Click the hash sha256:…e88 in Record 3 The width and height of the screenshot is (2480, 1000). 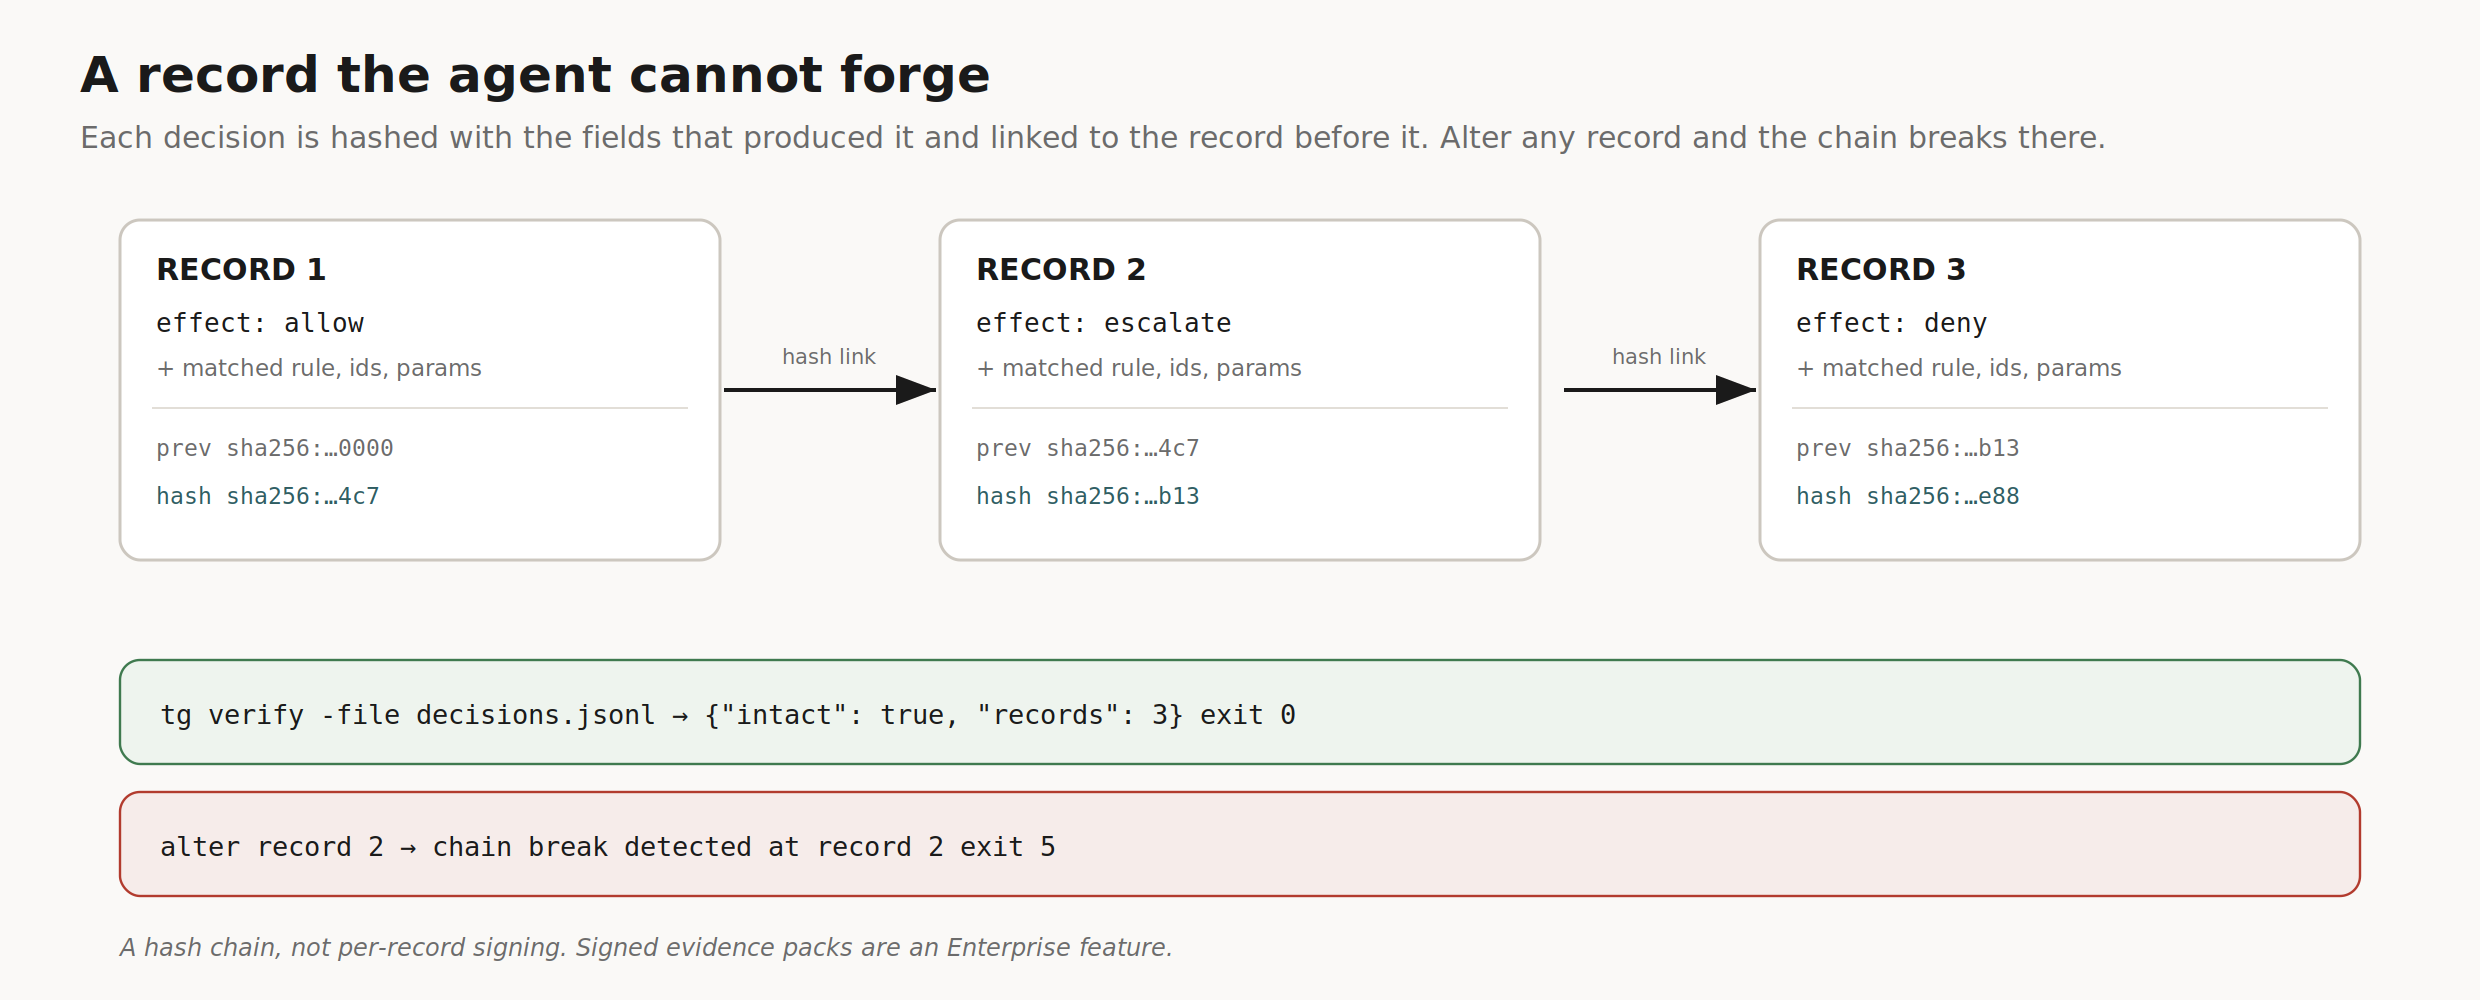pyautogui.click(x=1908, y=496)
